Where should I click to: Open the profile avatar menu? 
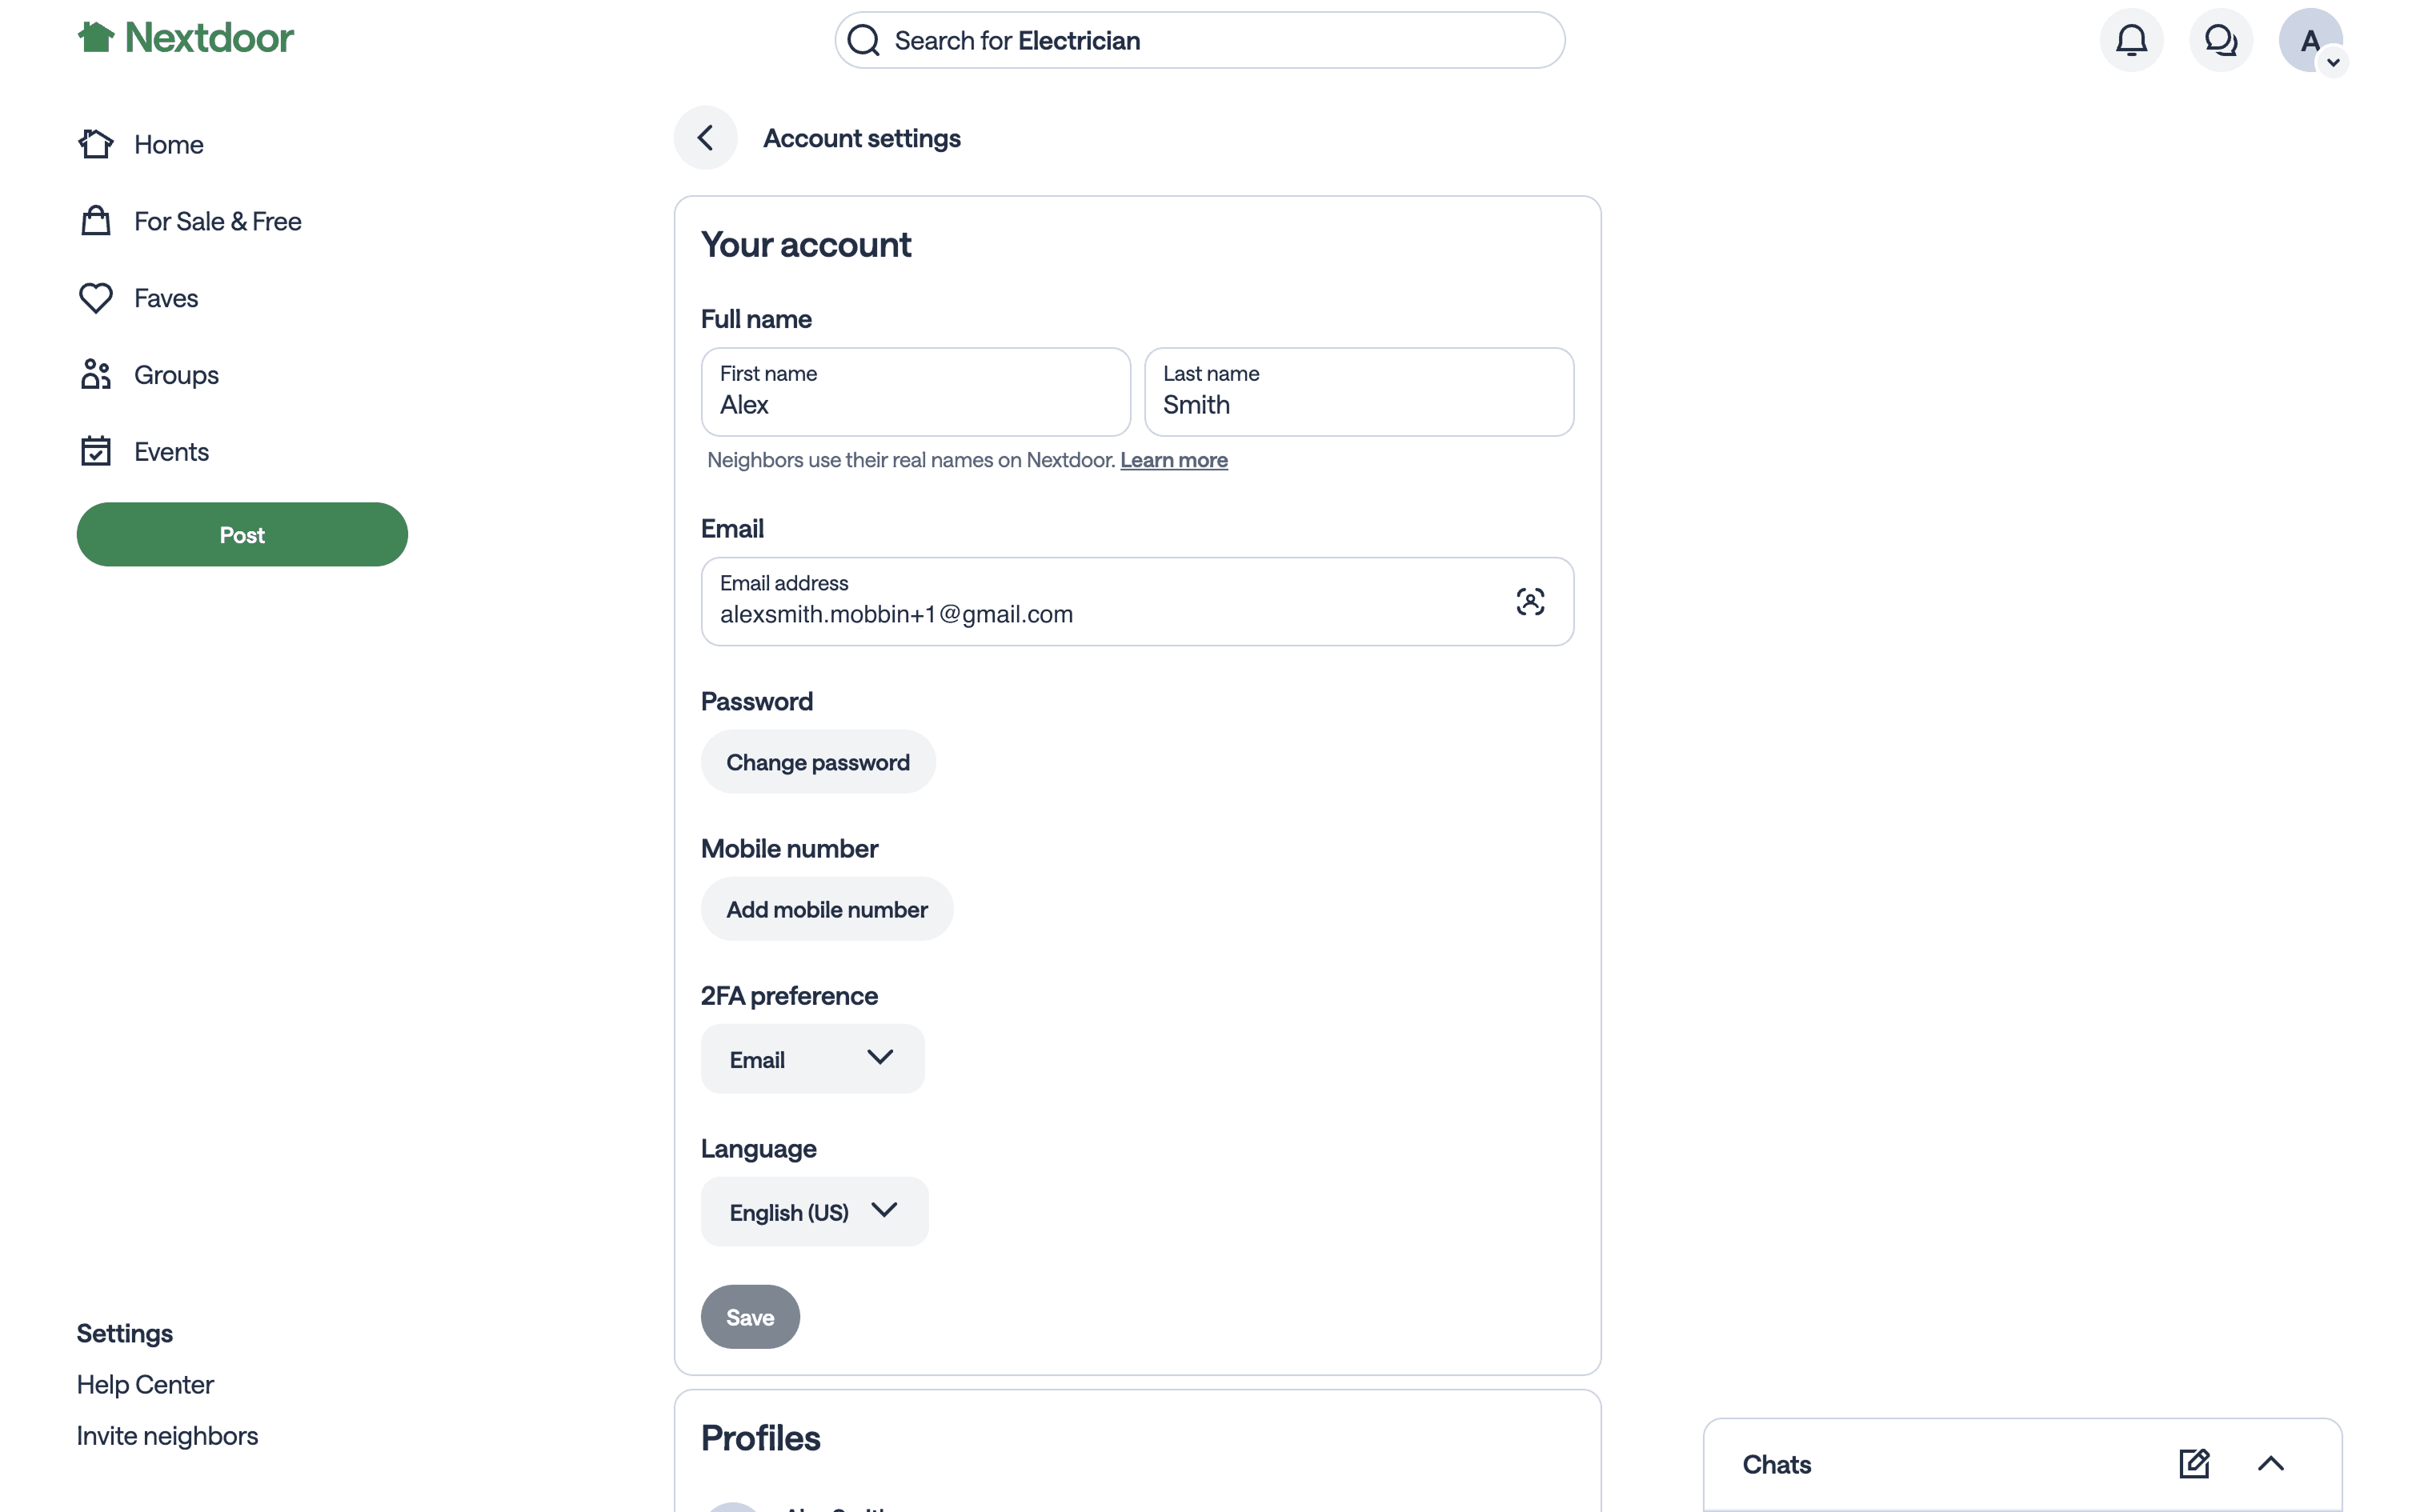coord(2310,41)
